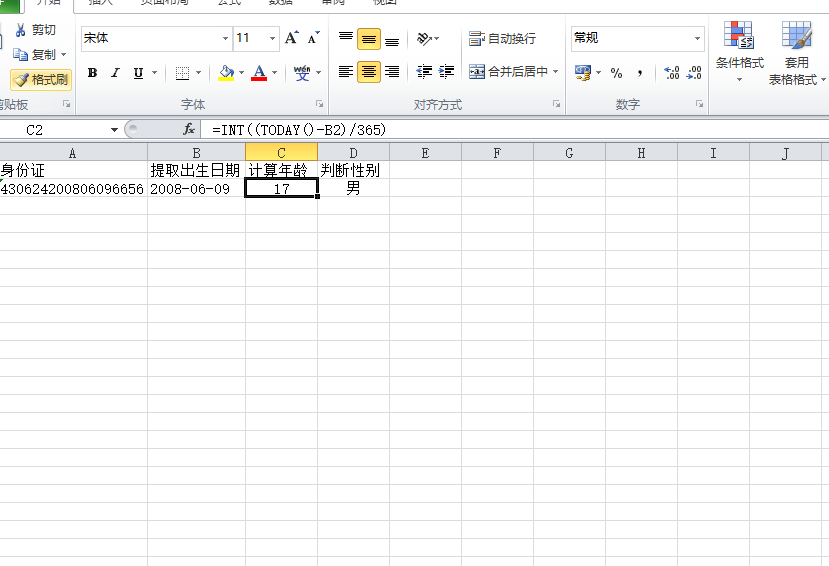Open the font size dropdown arrow
The image size is (829, 566).
(x=272, y=39)
